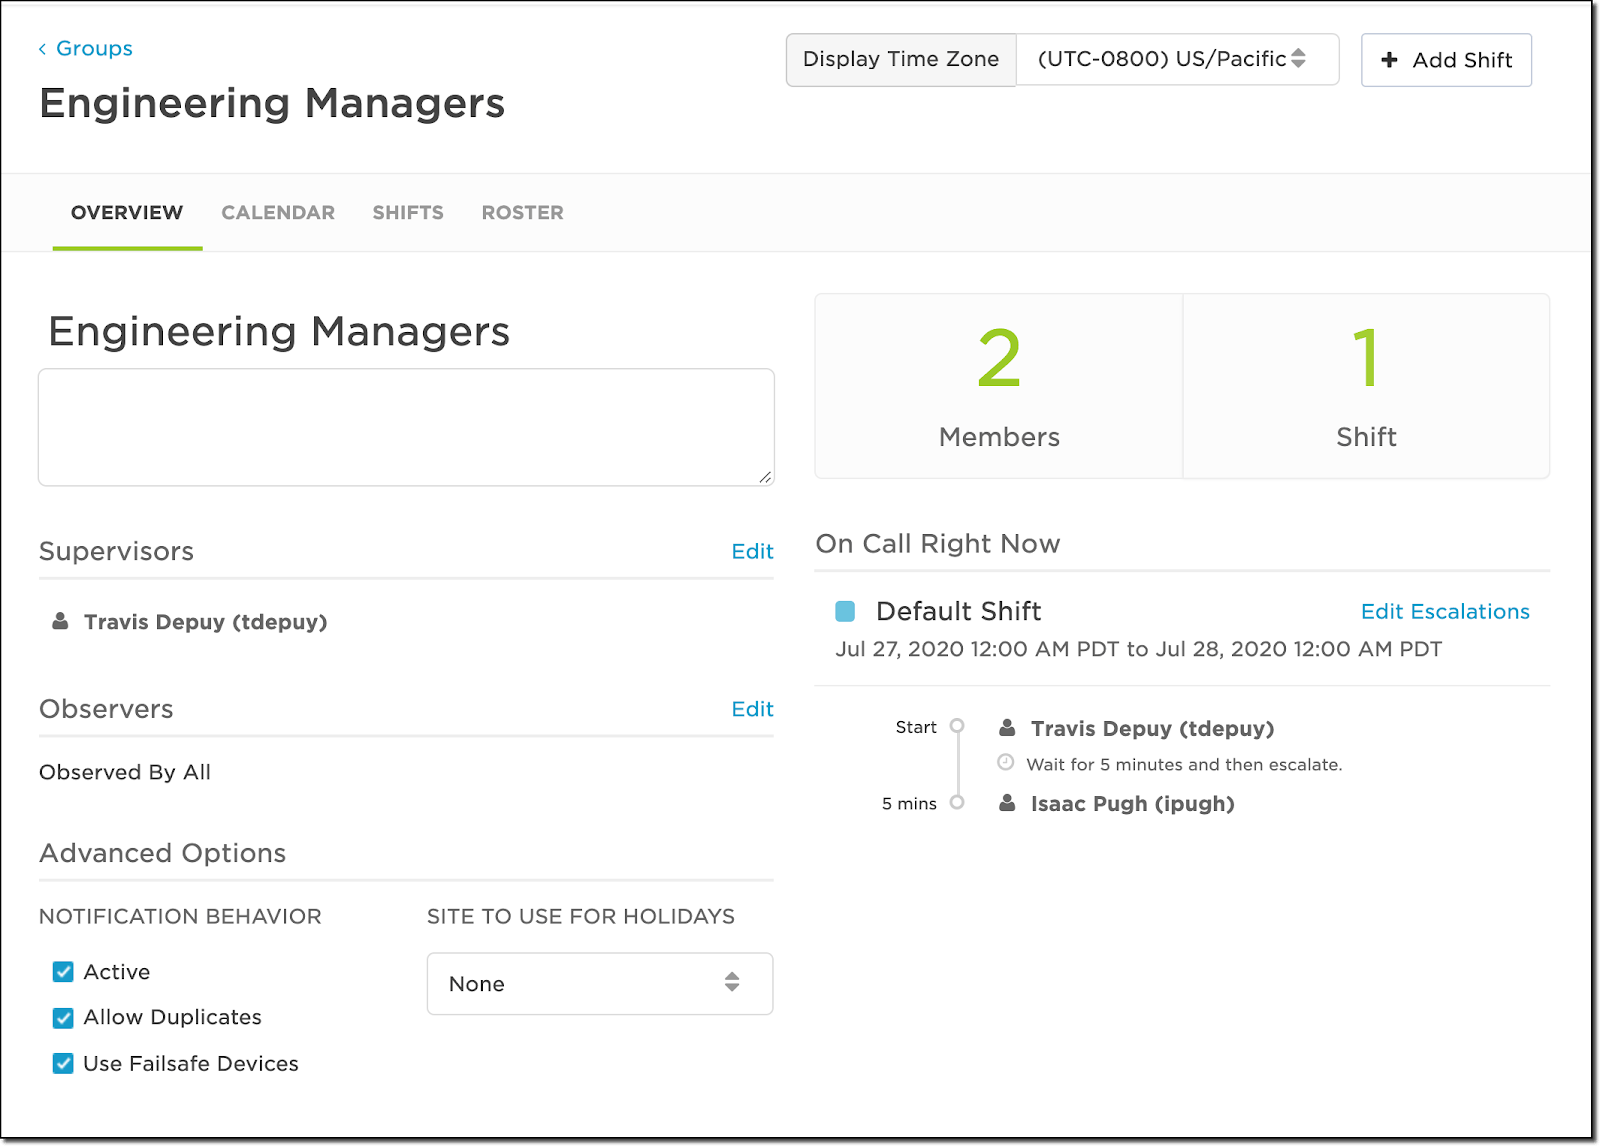Uncheck the Active checkbox
This screenshot has height=1146, width=1600.
[x=63, y=972]
